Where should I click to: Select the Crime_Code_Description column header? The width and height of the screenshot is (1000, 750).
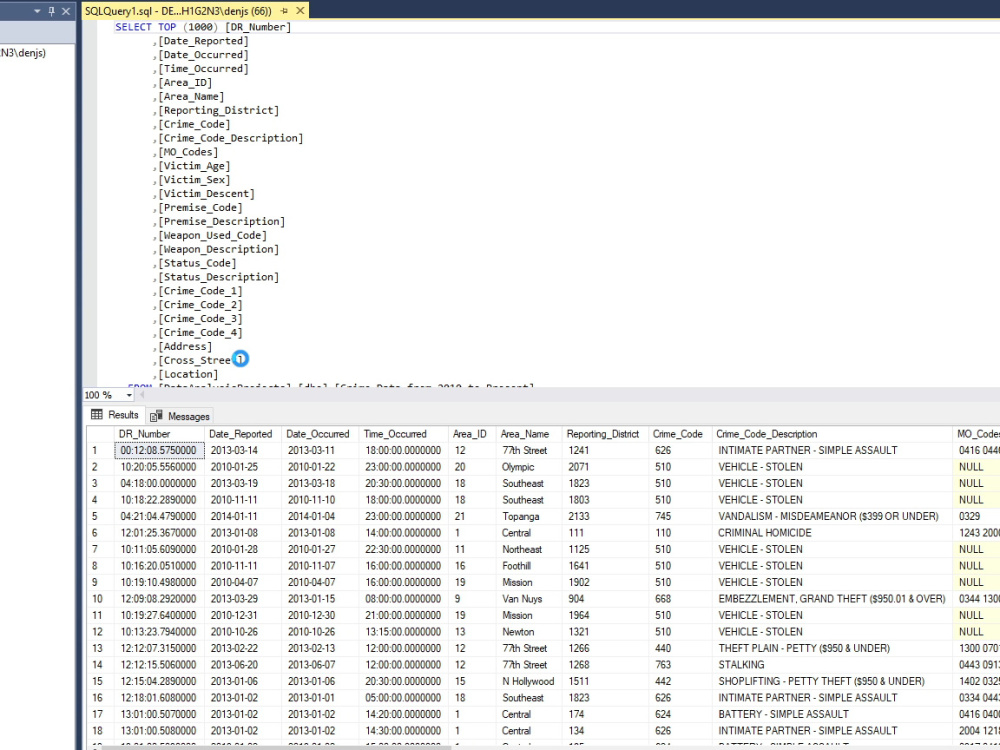click(832, 434)
